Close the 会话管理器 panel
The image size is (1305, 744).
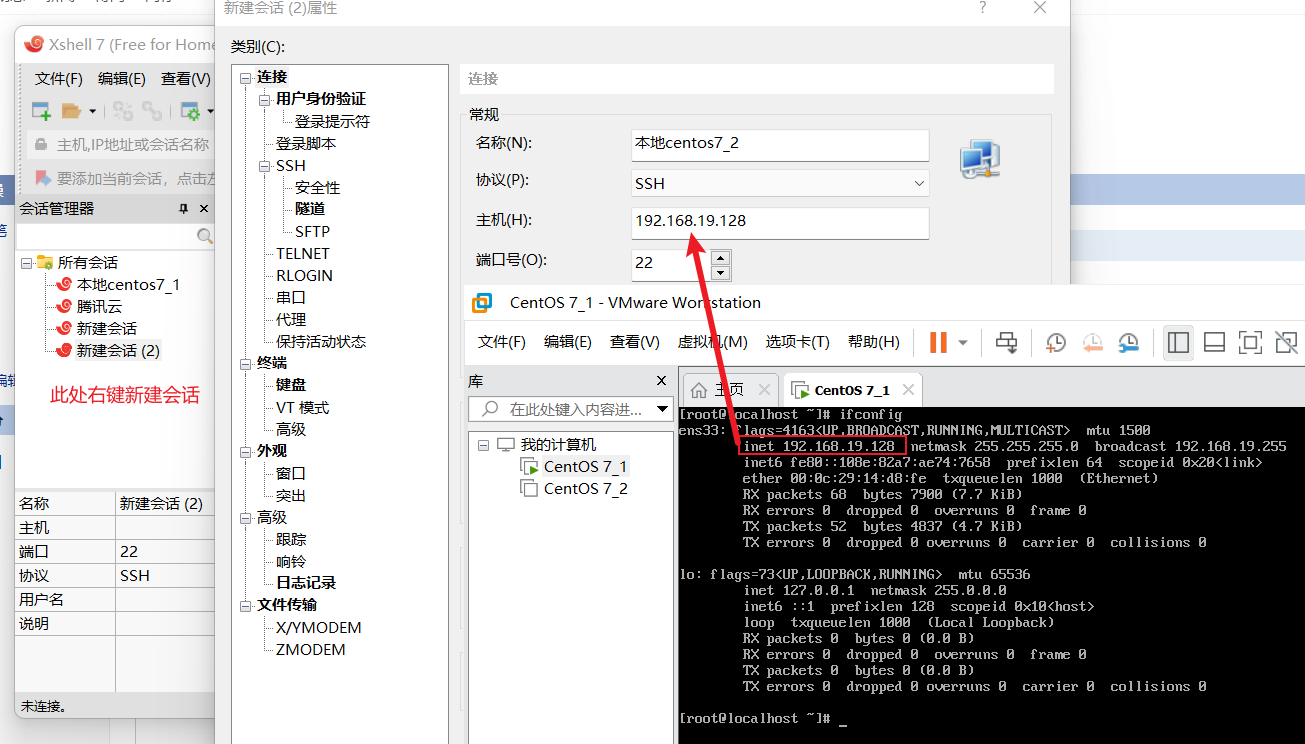pos(204,209)
